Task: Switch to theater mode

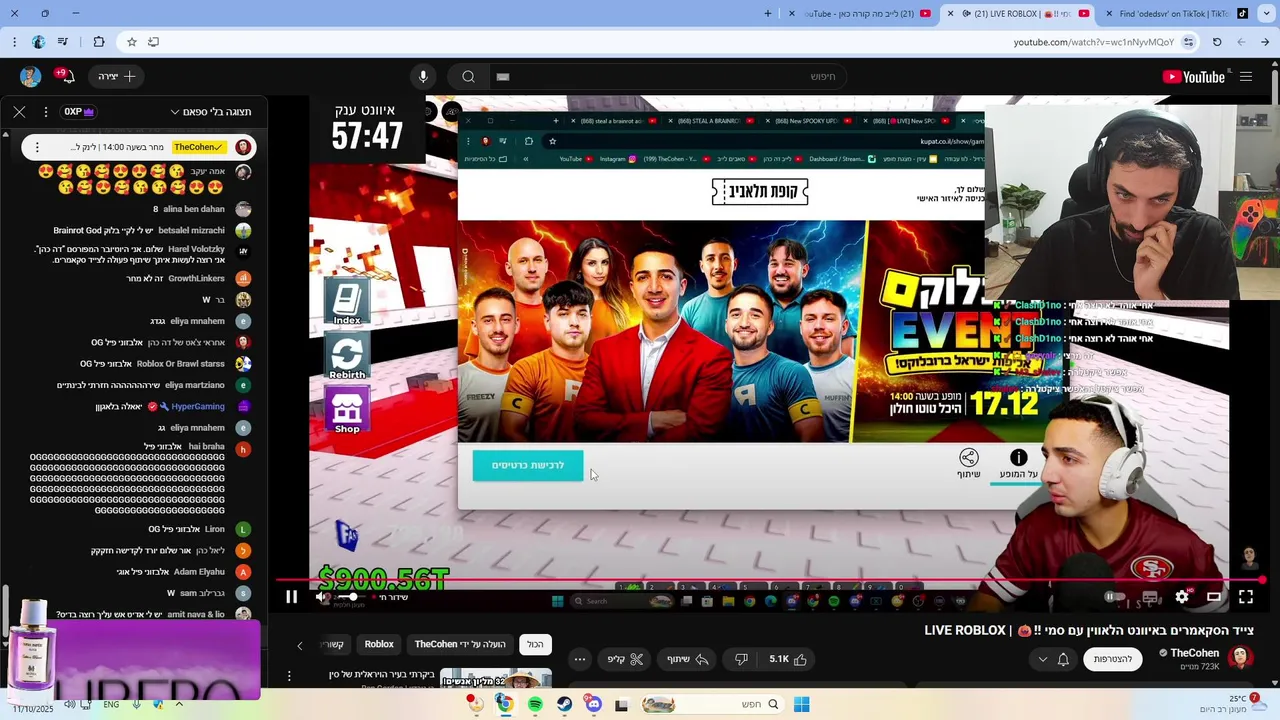Action: pos(1213,597)
